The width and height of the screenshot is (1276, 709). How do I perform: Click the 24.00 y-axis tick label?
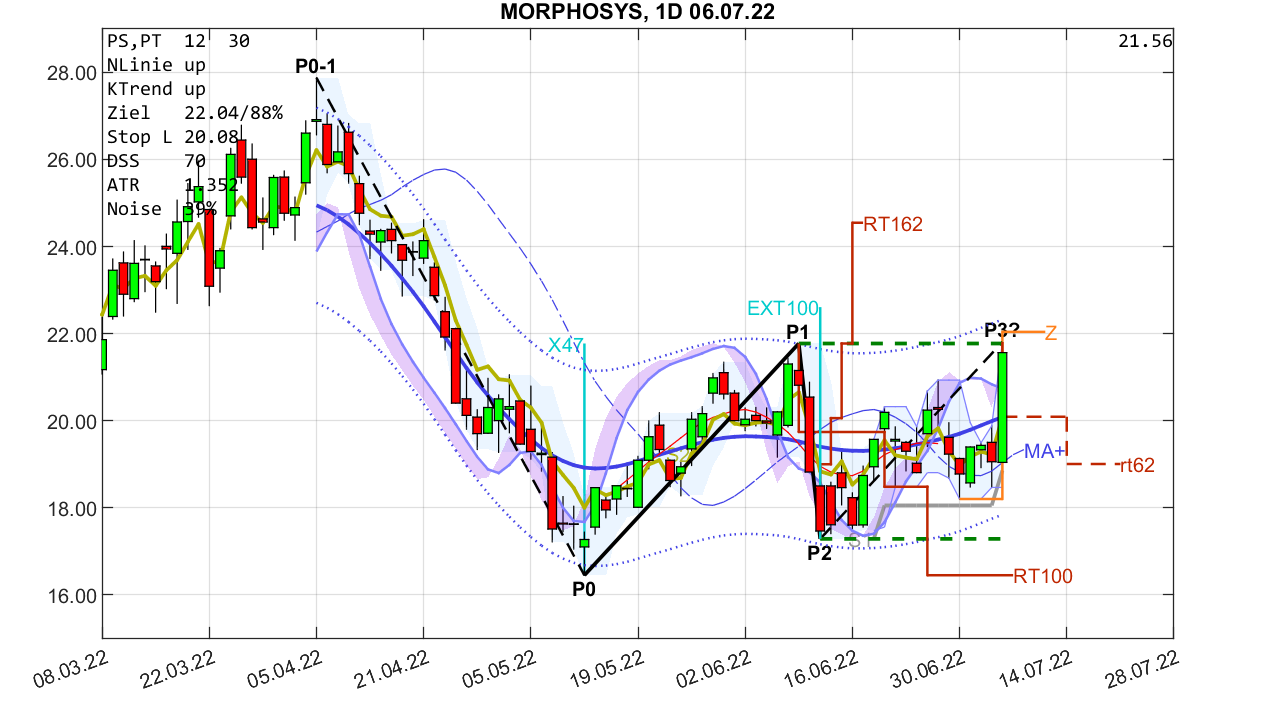[x=71, y=247]
